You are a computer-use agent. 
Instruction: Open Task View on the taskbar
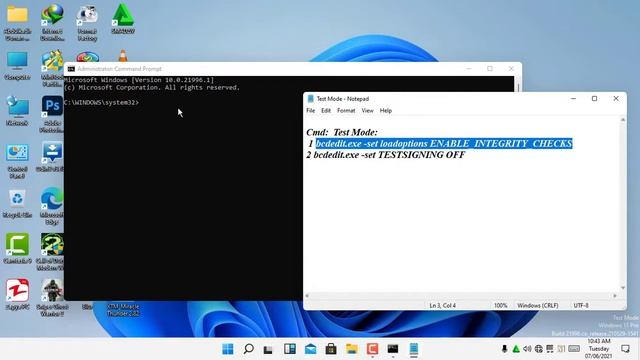coord(268,349)
